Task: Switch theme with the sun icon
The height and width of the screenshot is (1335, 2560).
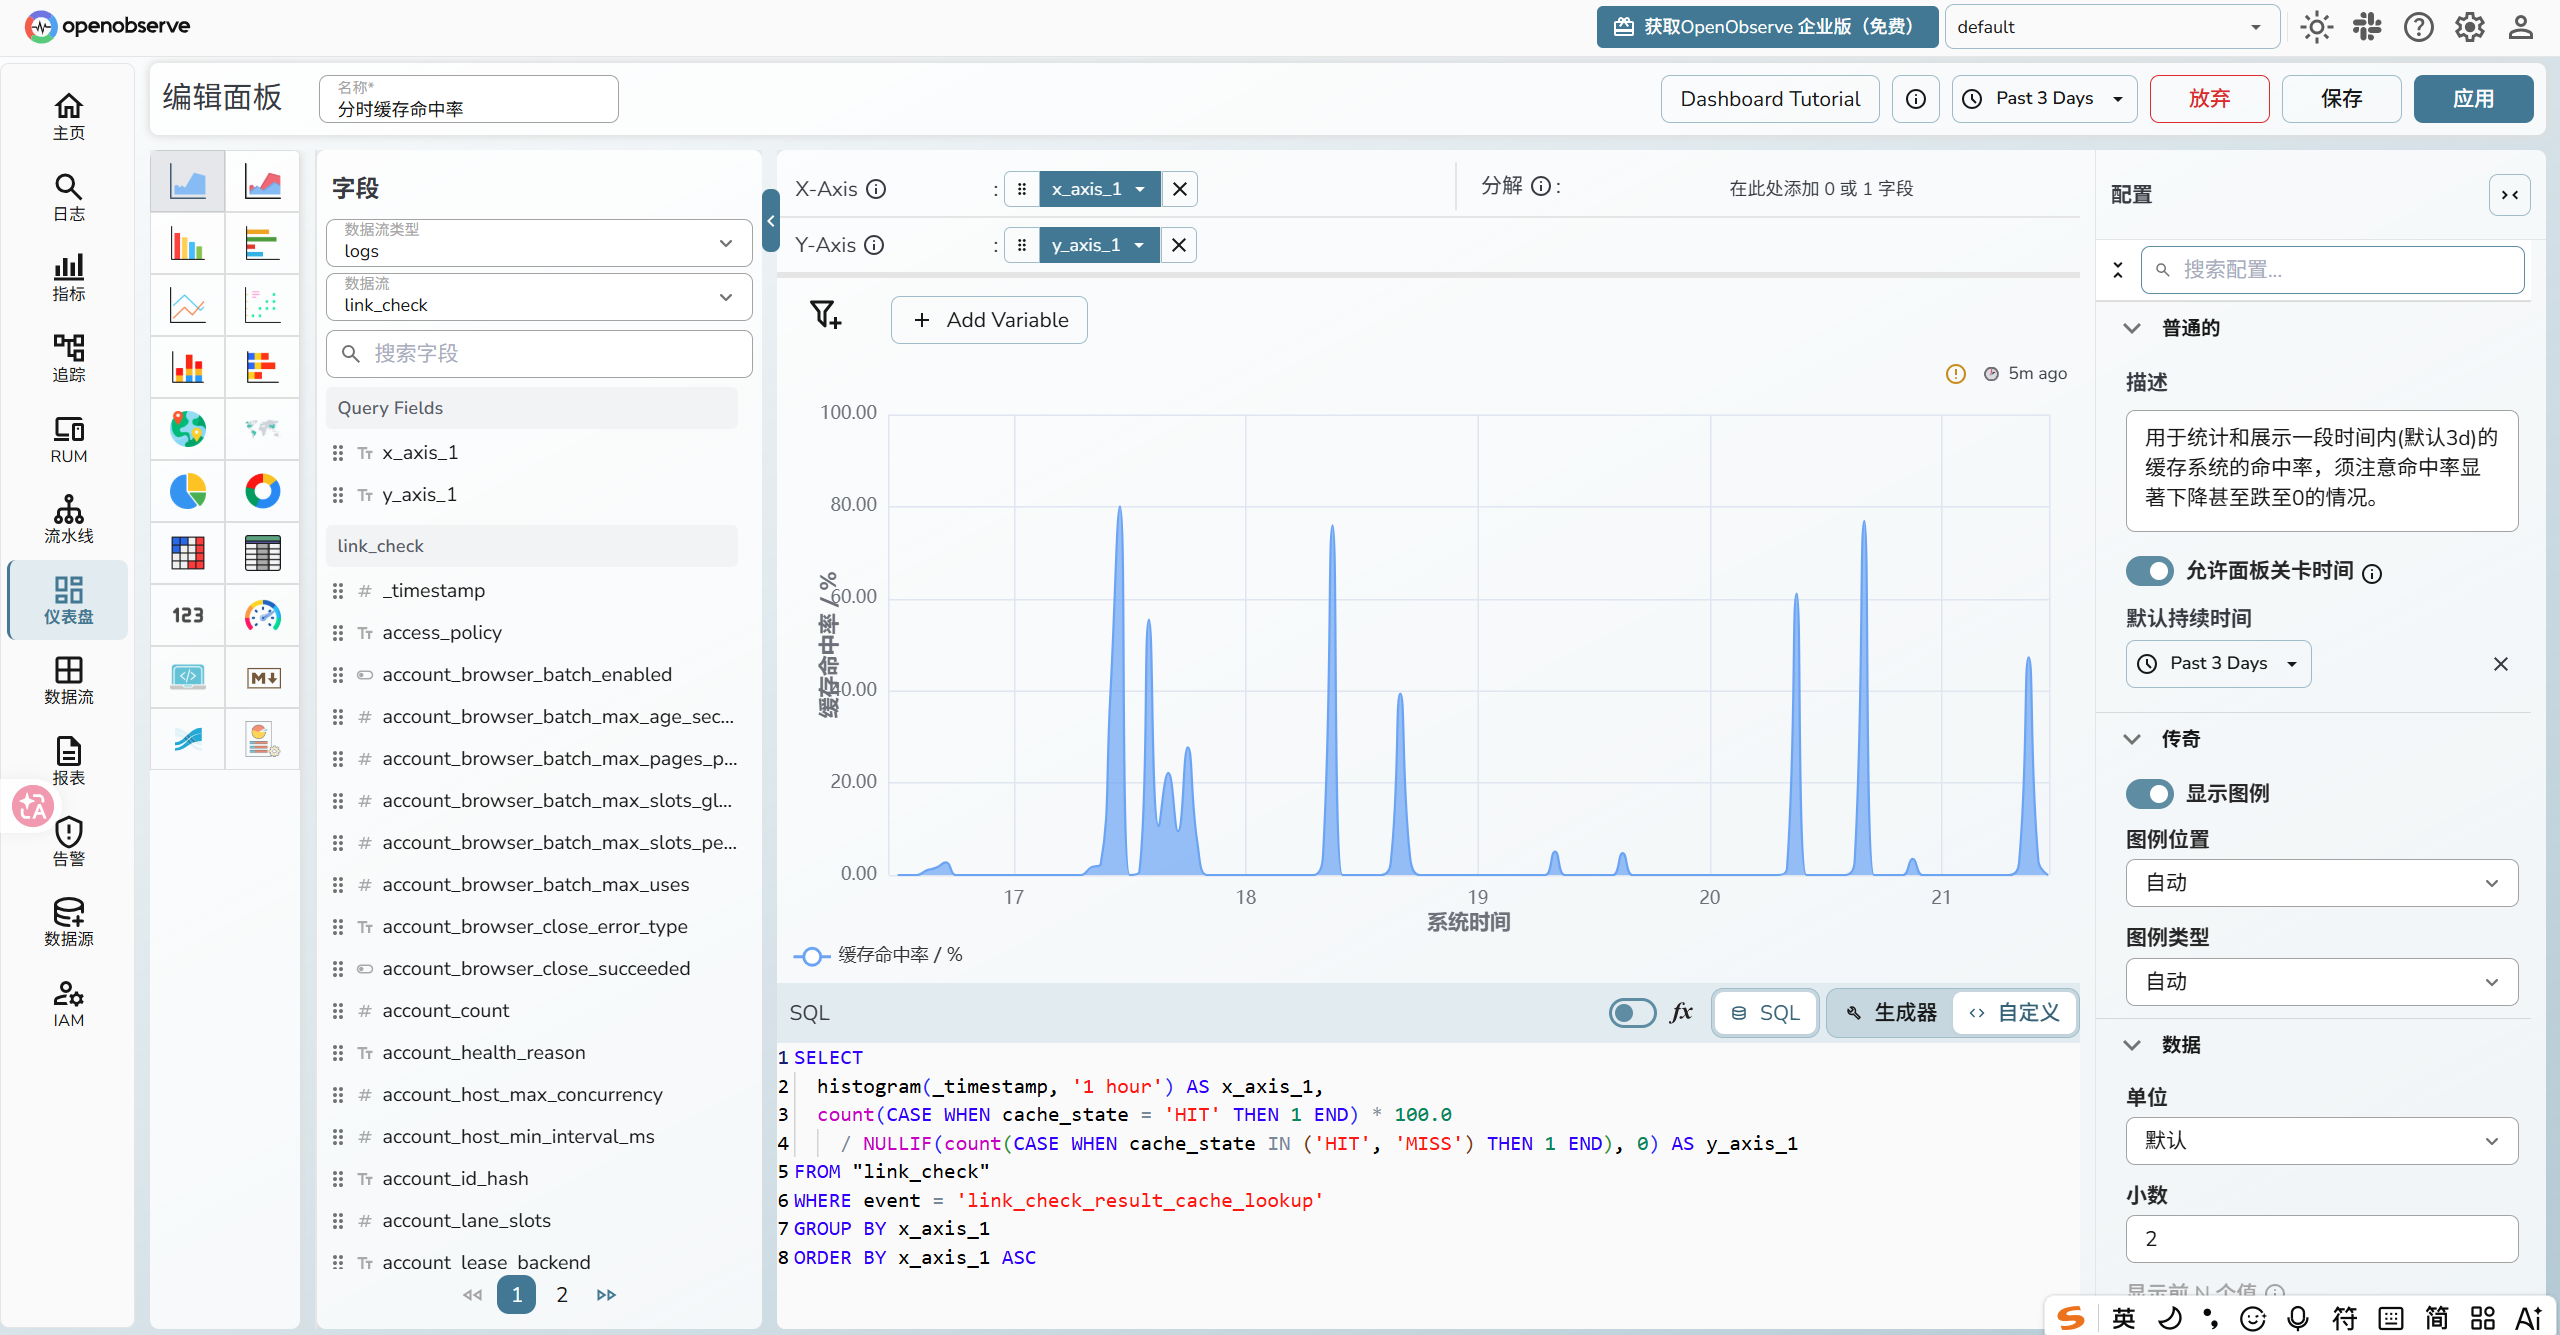Action: tap(2316, 27)
